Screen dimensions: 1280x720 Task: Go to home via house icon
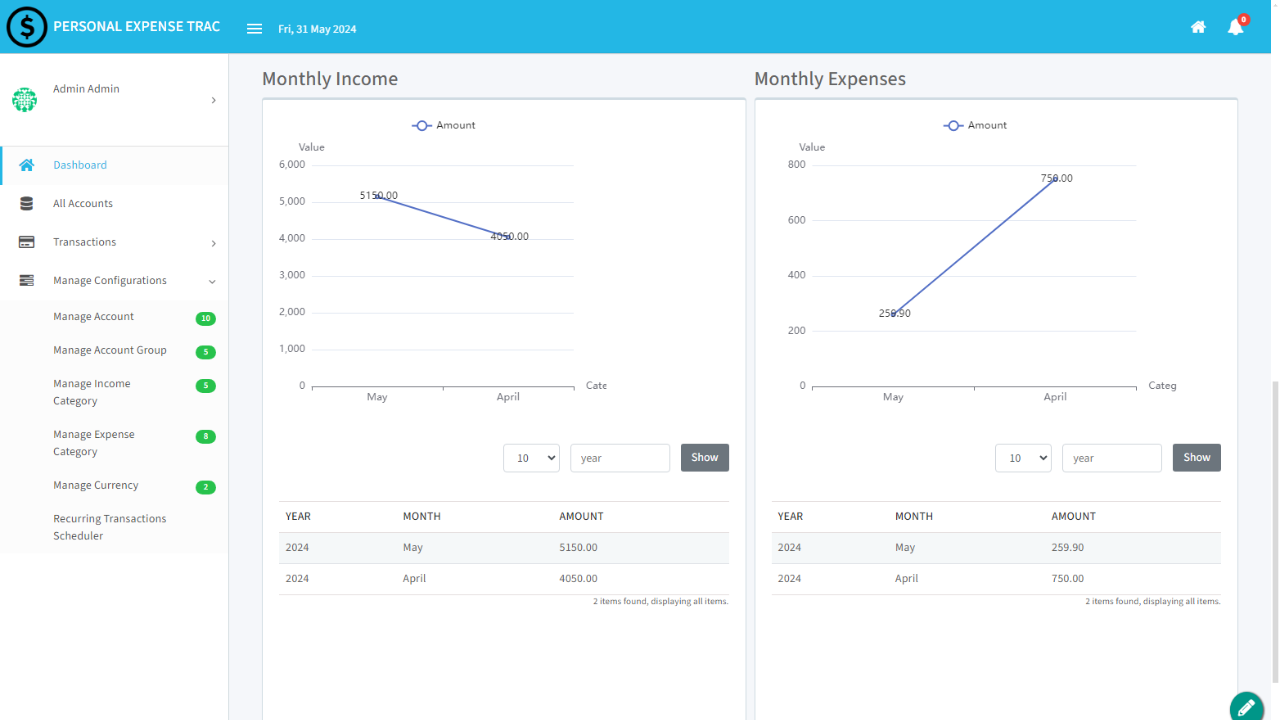point(1198,28)
